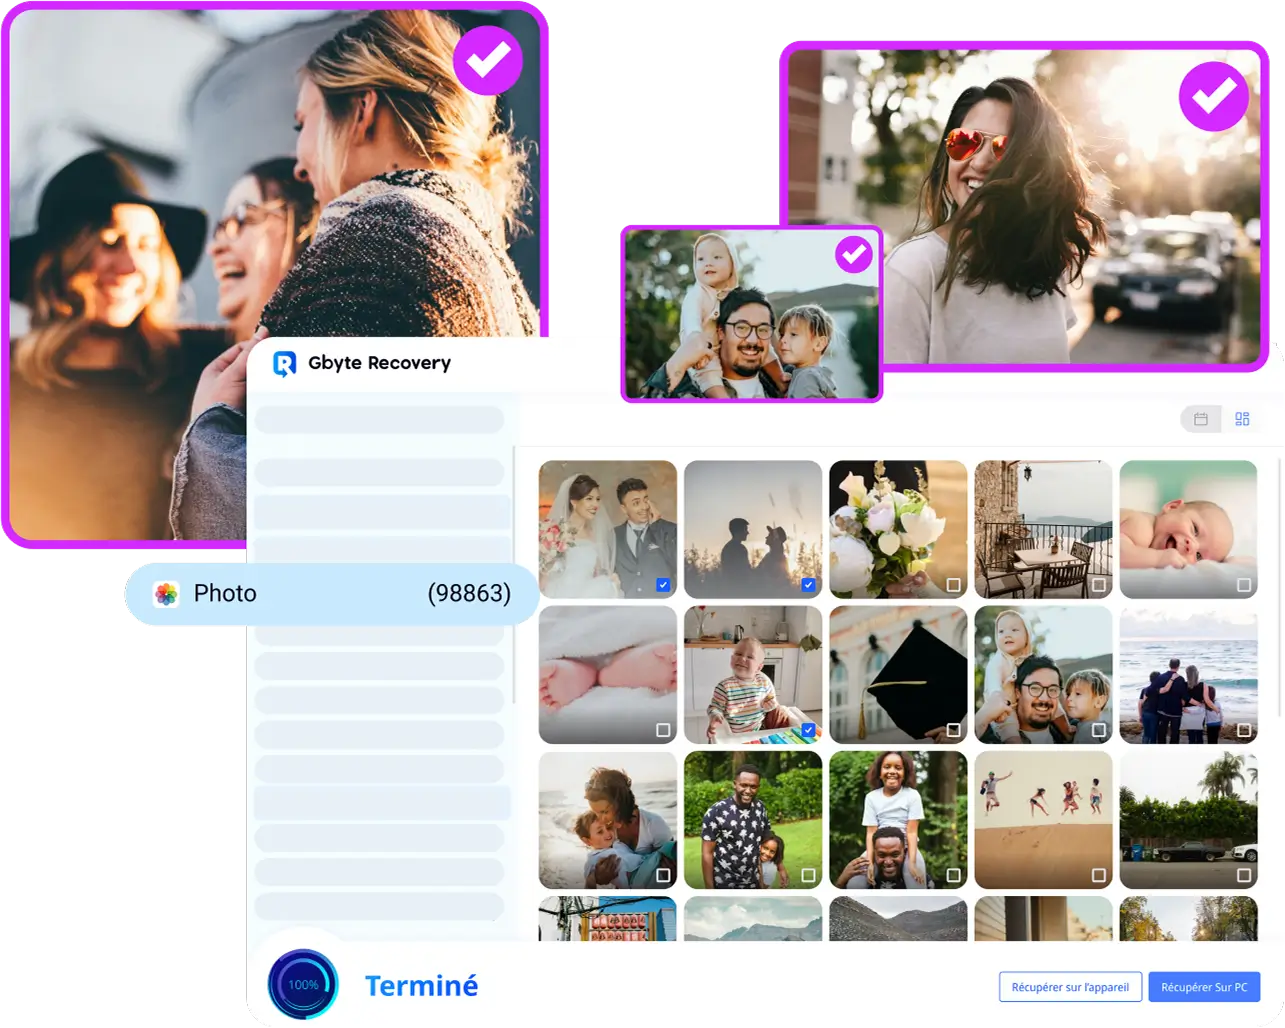Screen dimensions: 1285x1028
Task: Uncheck the wedding couple photo checkbox
Action: 663,585
